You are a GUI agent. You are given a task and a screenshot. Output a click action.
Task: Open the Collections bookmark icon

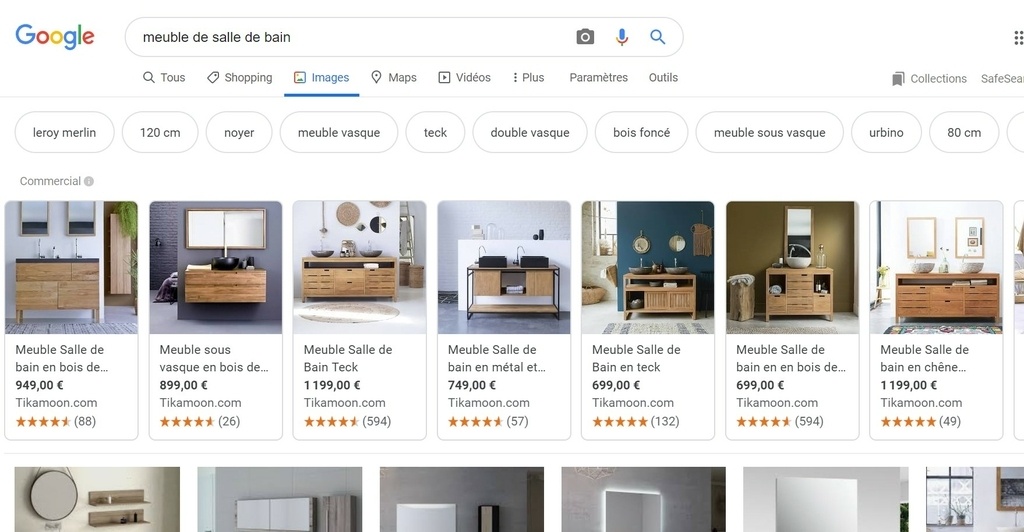point(898,79)
